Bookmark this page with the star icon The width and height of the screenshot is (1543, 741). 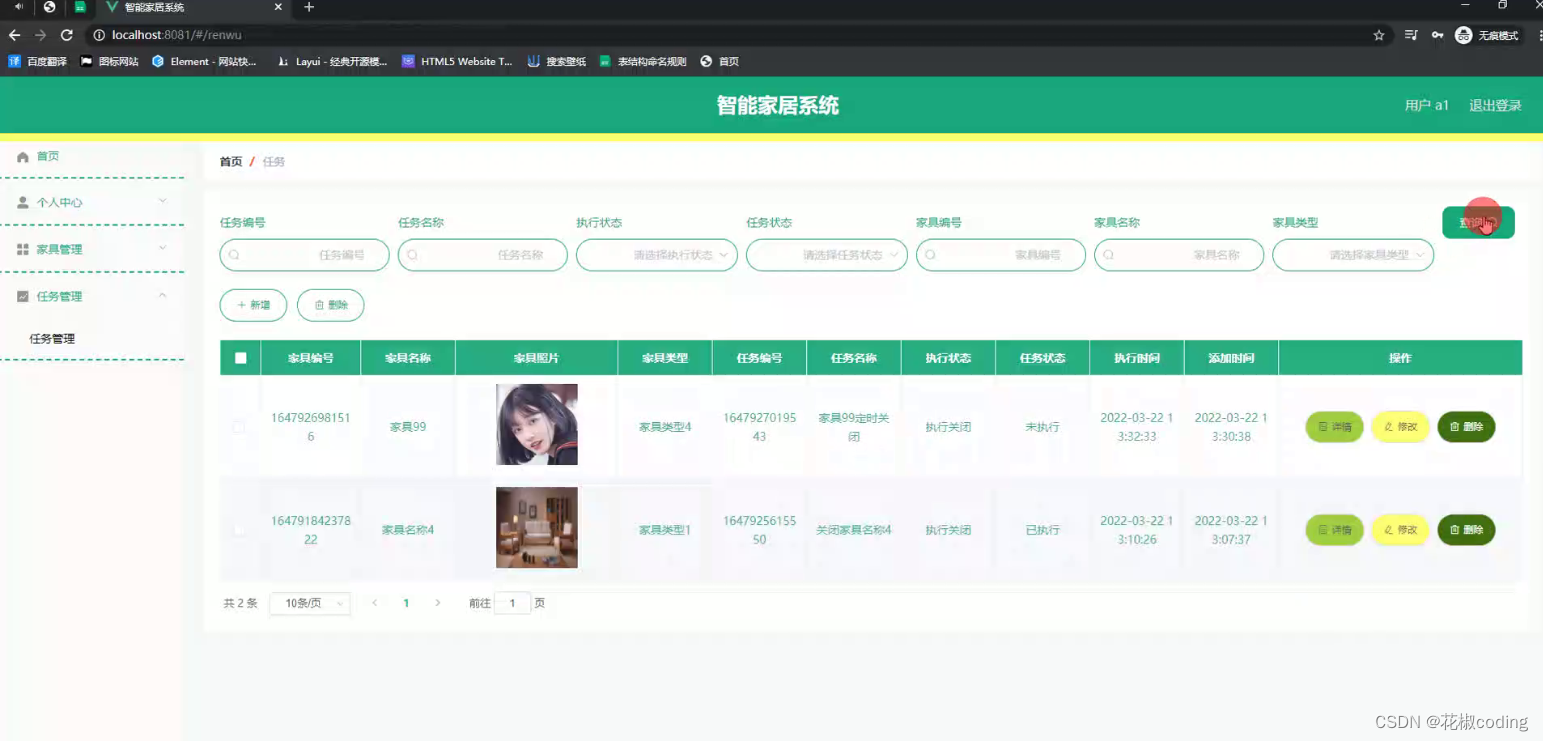[x=1379, y=35]
